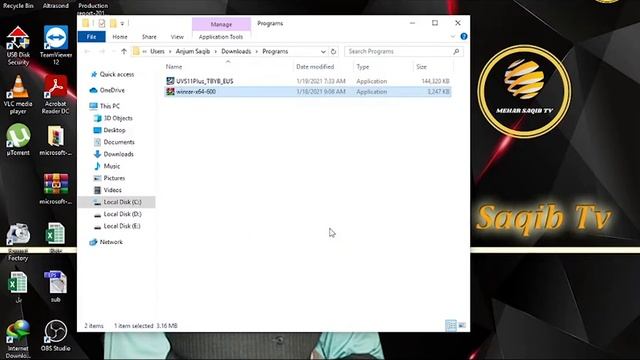The height and width of the screenshot is (360, 640).
Task: Open Videos in navigation pane
Action: tap(112, 190)
